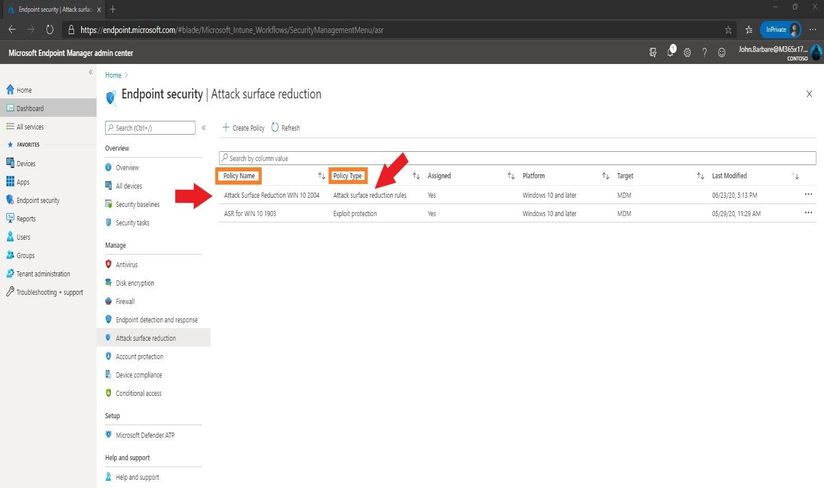The image size is (824, 488).
Task: Click the blade Search (Ctrl+/) box
Action: (150, 128)
